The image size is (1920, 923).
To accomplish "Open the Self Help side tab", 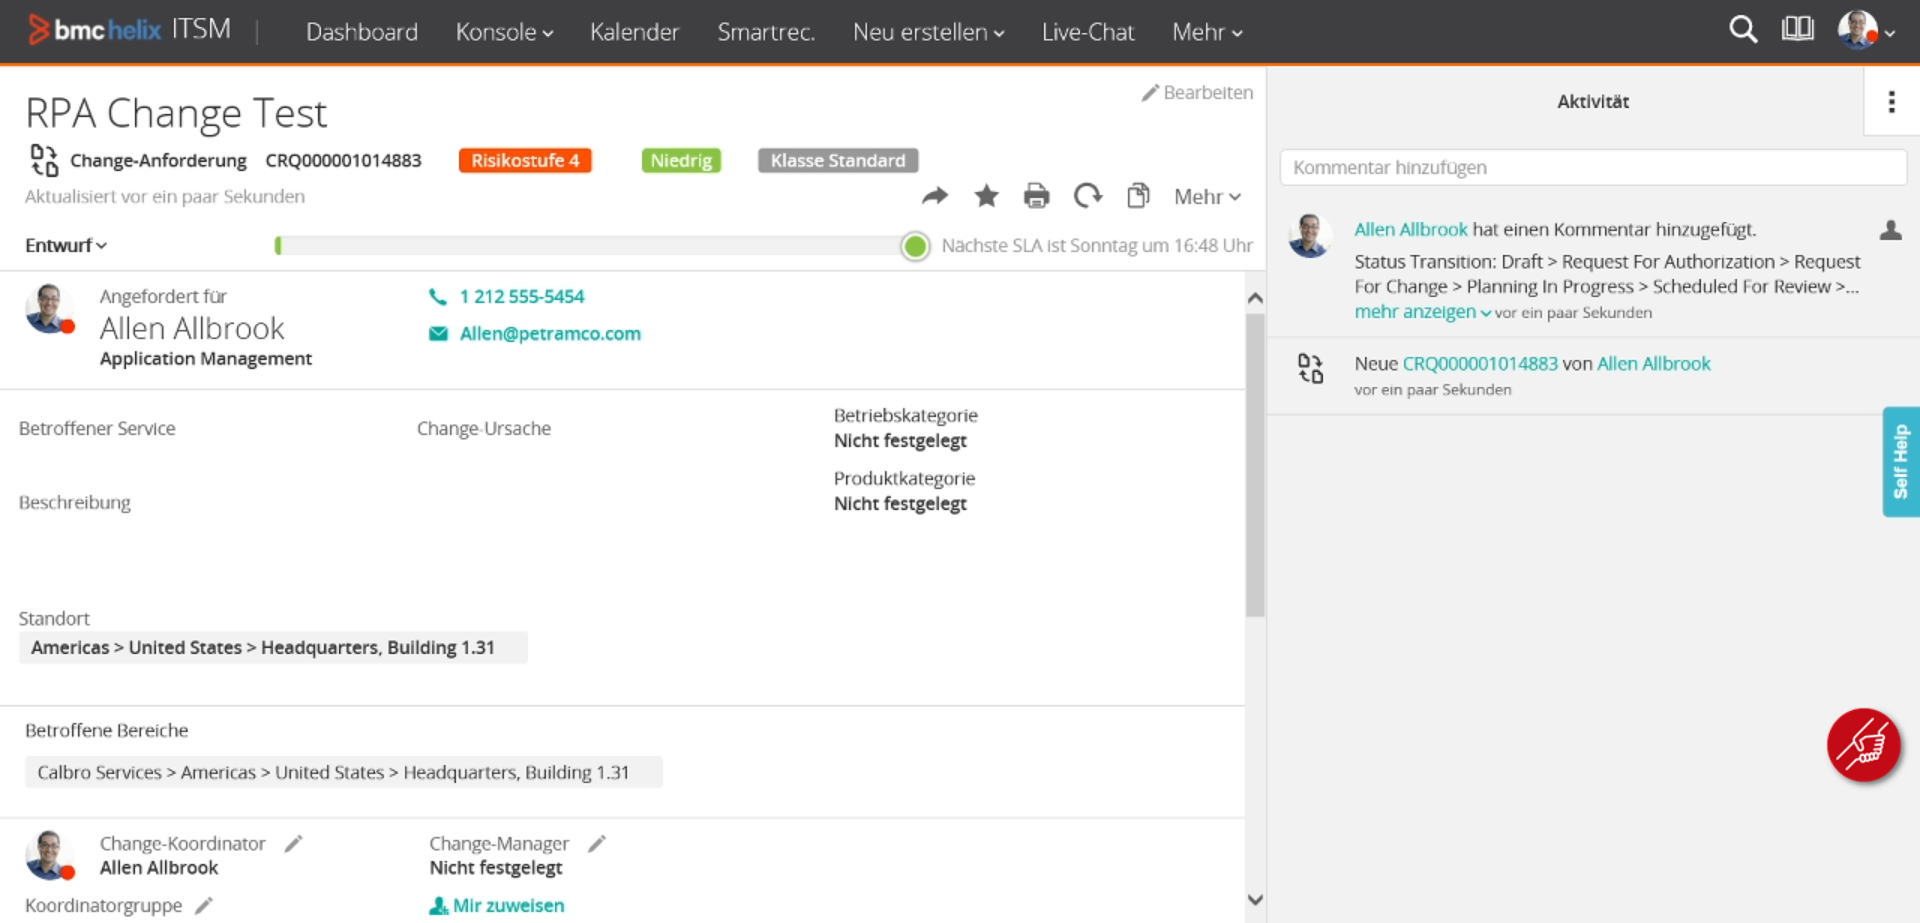I will tap(1901, 462).
